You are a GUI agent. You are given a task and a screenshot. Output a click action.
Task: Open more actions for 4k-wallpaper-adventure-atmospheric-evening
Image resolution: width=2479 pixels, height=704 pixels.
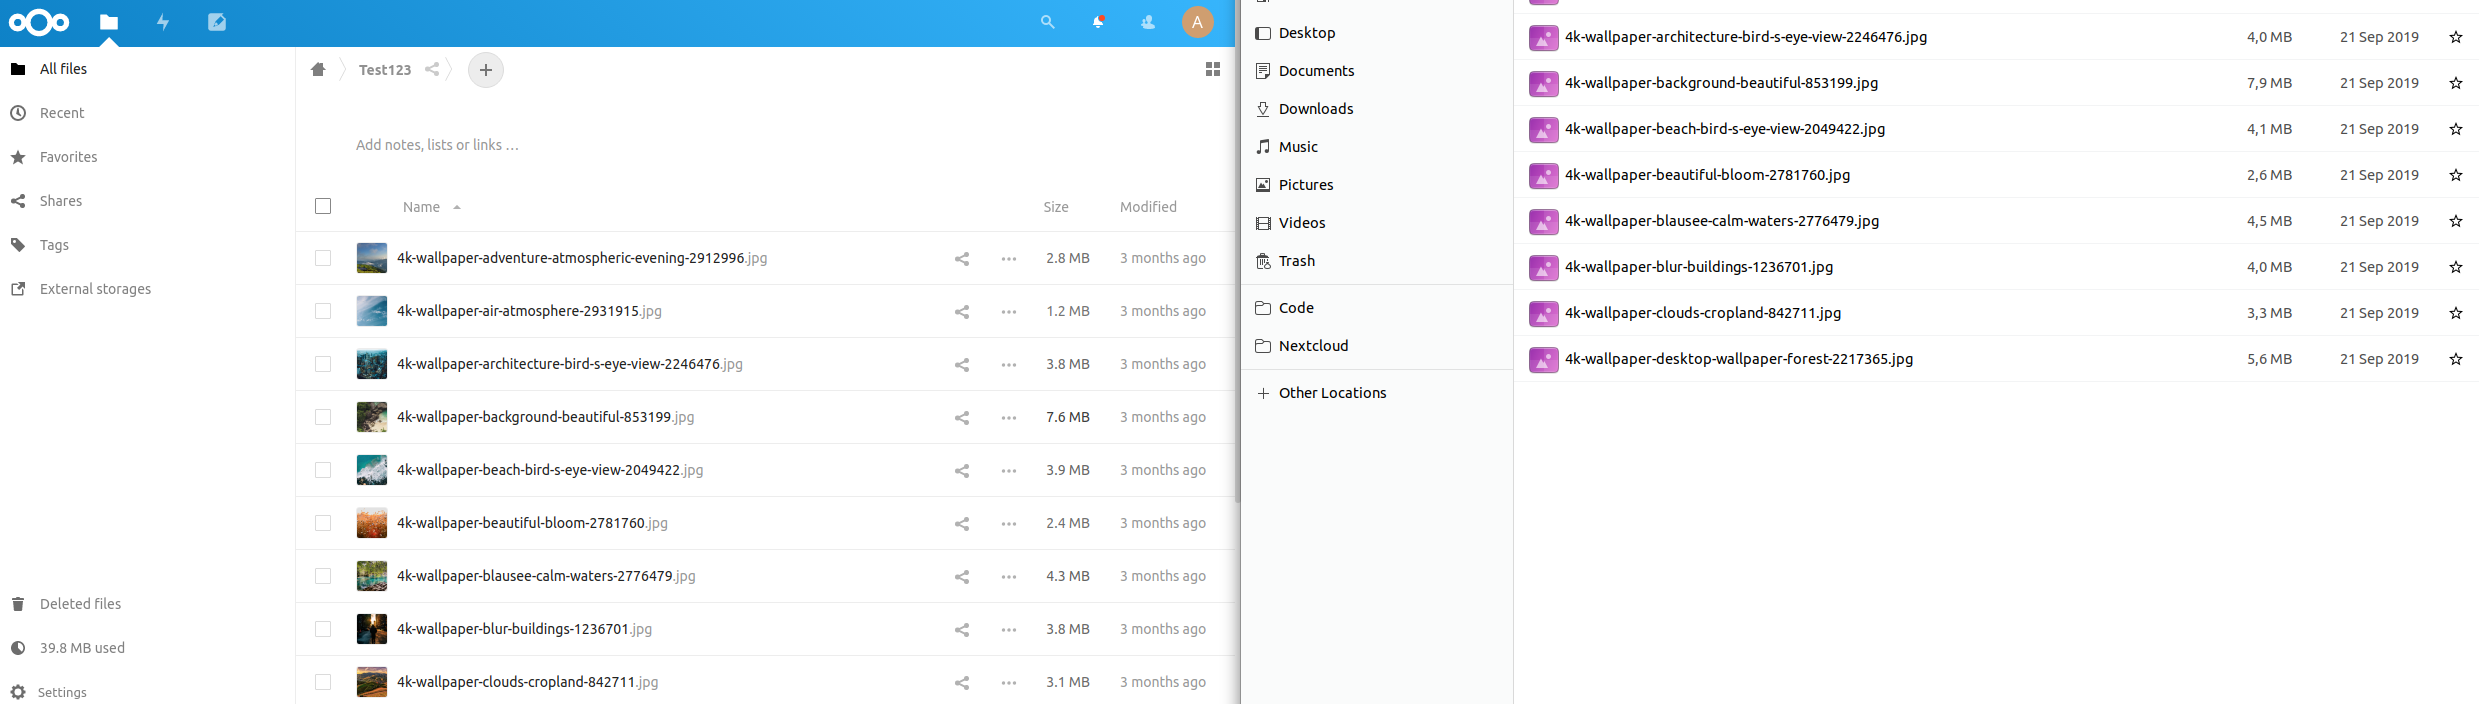click(1009, 258)
